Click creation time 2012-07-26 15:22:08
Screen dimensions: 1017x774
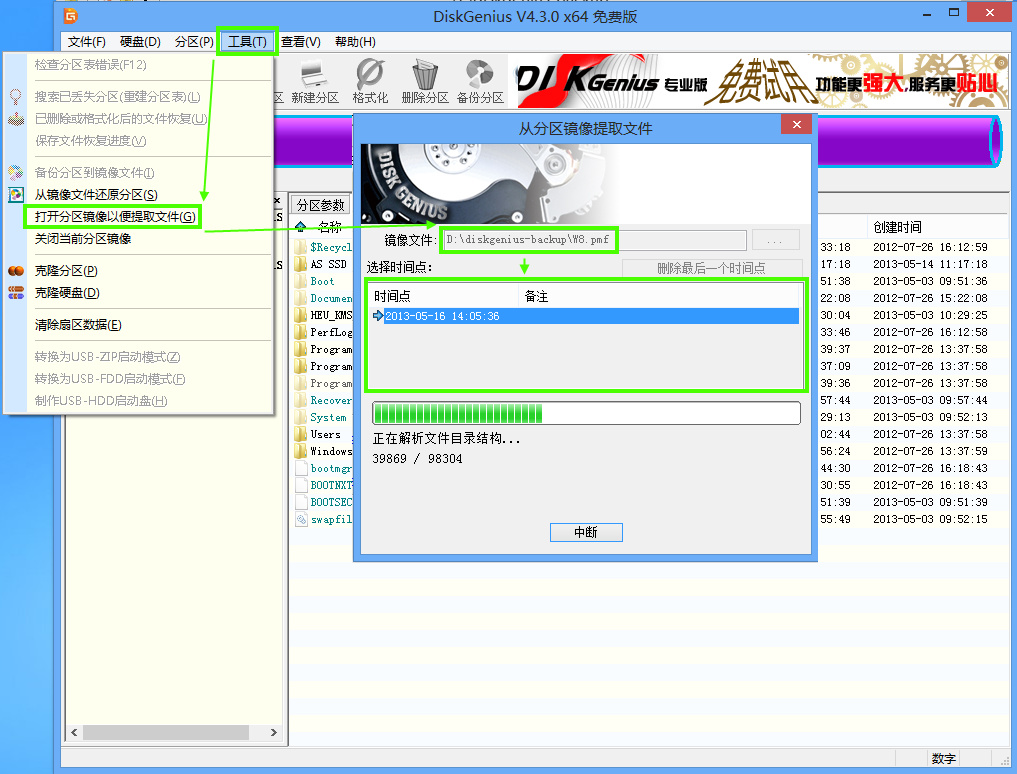pyautogui.click(x=930, y=298)
